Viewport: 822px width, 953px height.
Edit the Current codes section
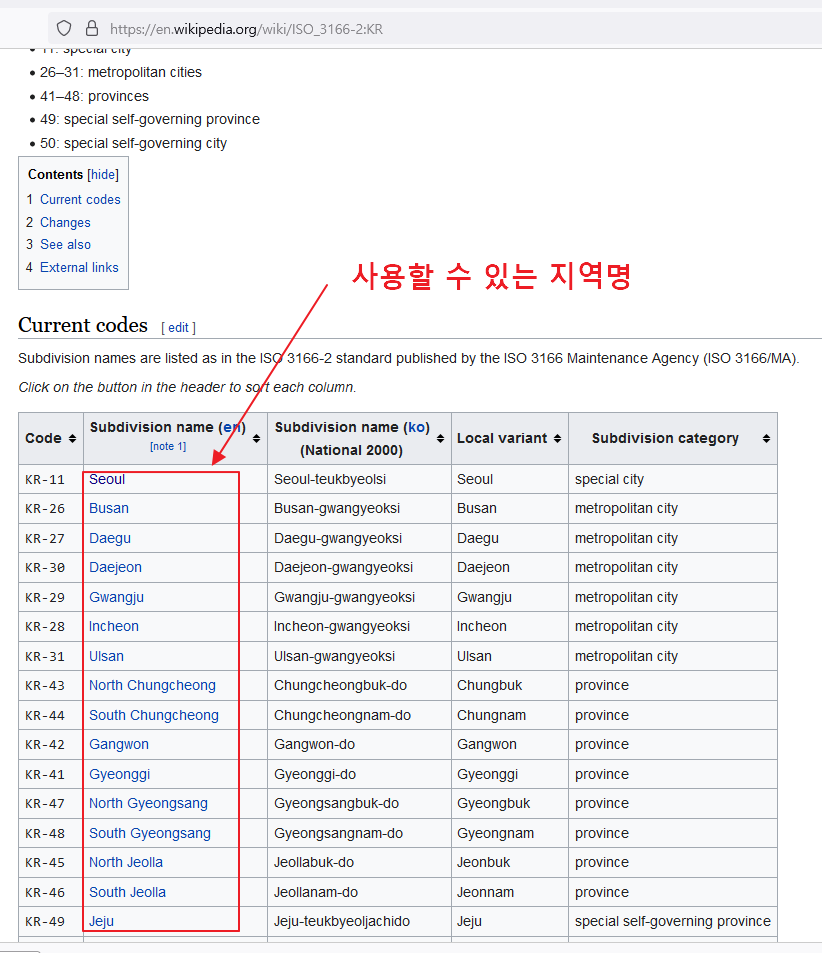tap(178, 328)
